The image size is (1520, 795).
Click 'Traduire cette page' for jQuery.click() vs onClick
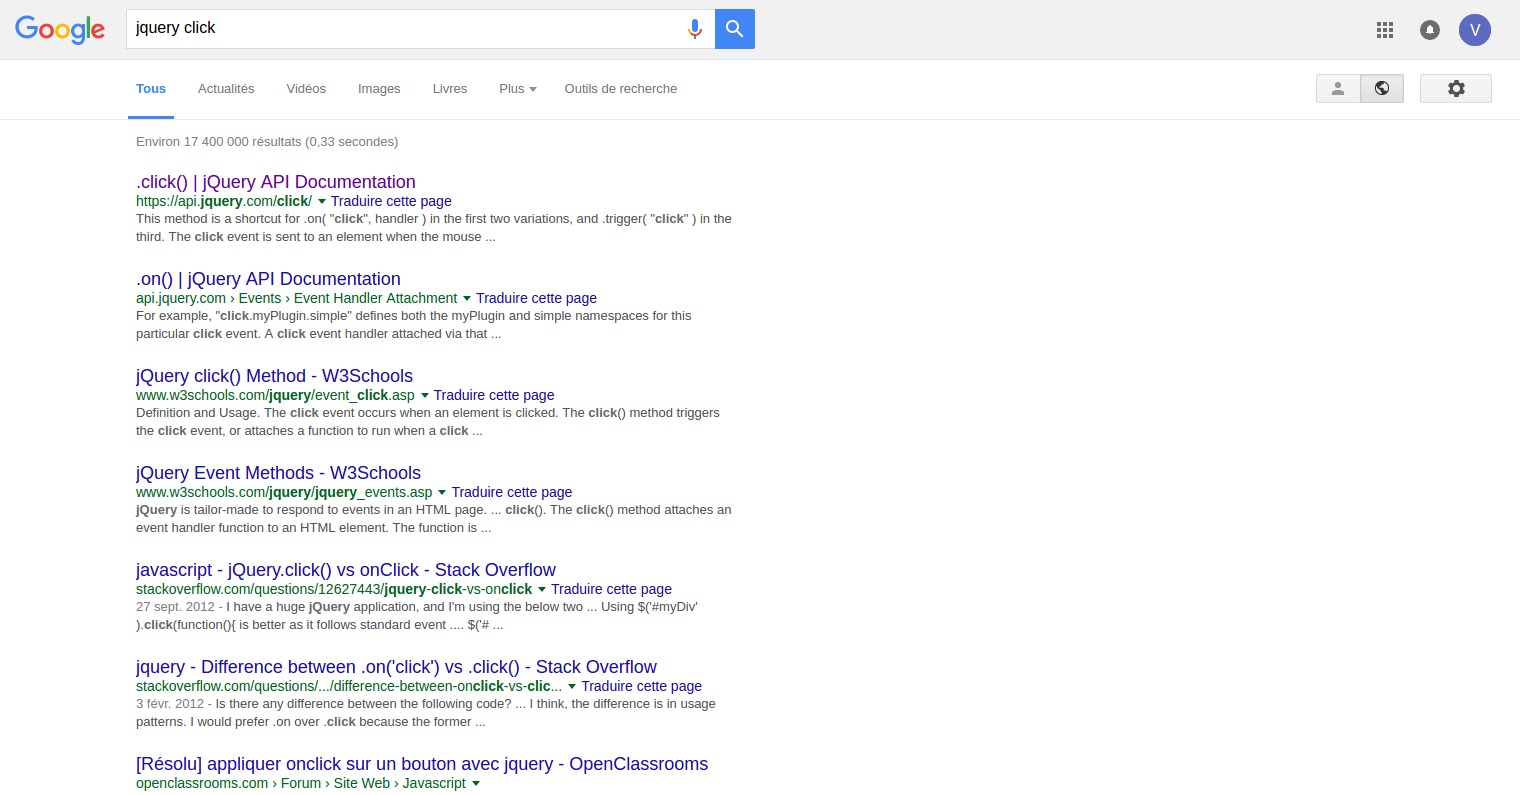(x=611, y=589)
